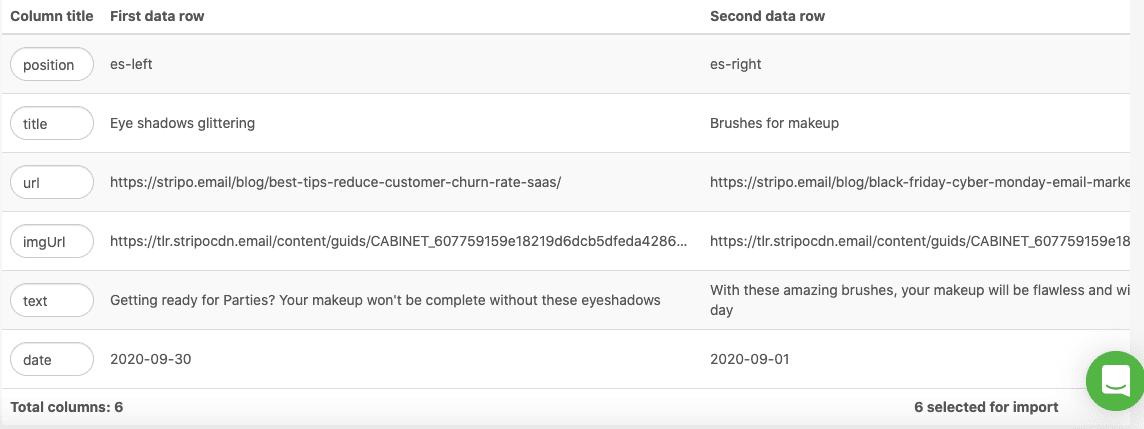This screenshot has height=429, width=1144.
Task: Click the first row's stripocdn image URL
Action: pos(398,241)
